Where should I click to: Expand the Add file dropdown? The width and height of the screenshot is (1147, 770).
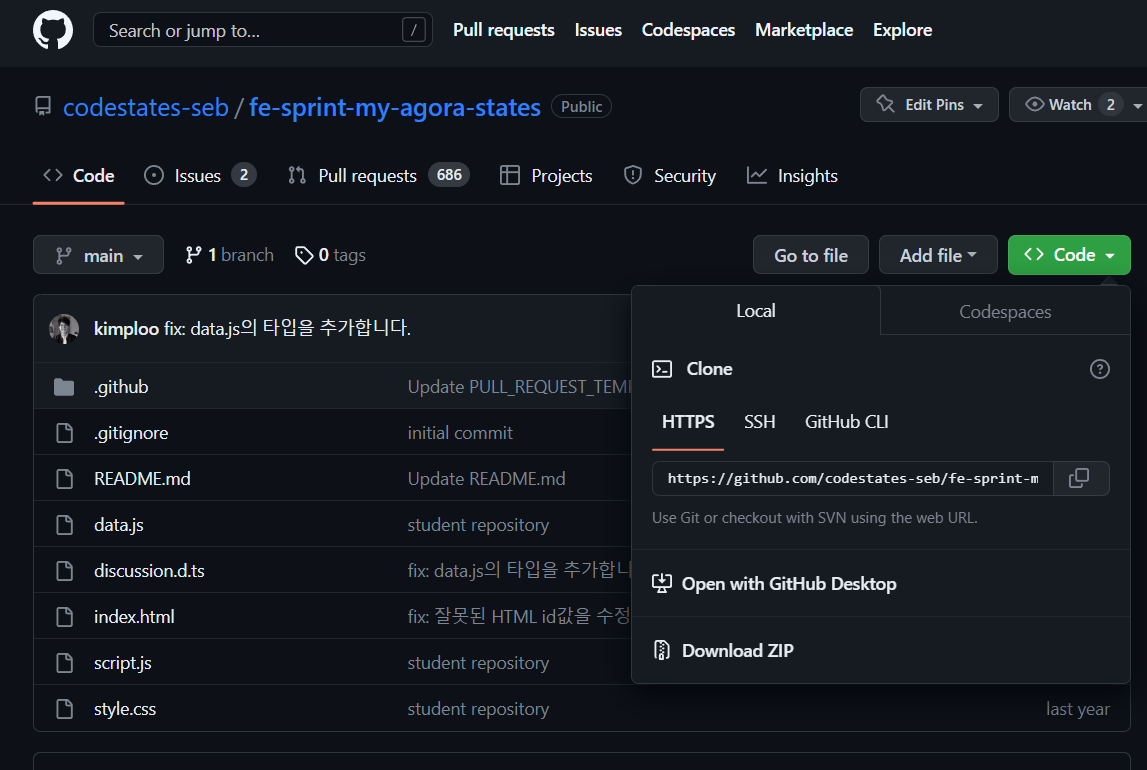coord(938,254)
